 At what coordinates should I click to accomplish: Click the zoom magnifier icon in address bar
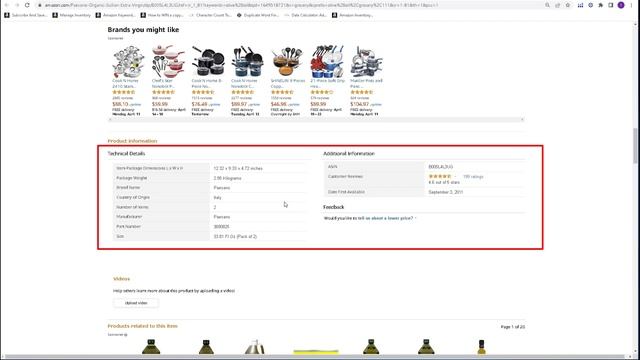pyautogui.click(x=547, y=5)
